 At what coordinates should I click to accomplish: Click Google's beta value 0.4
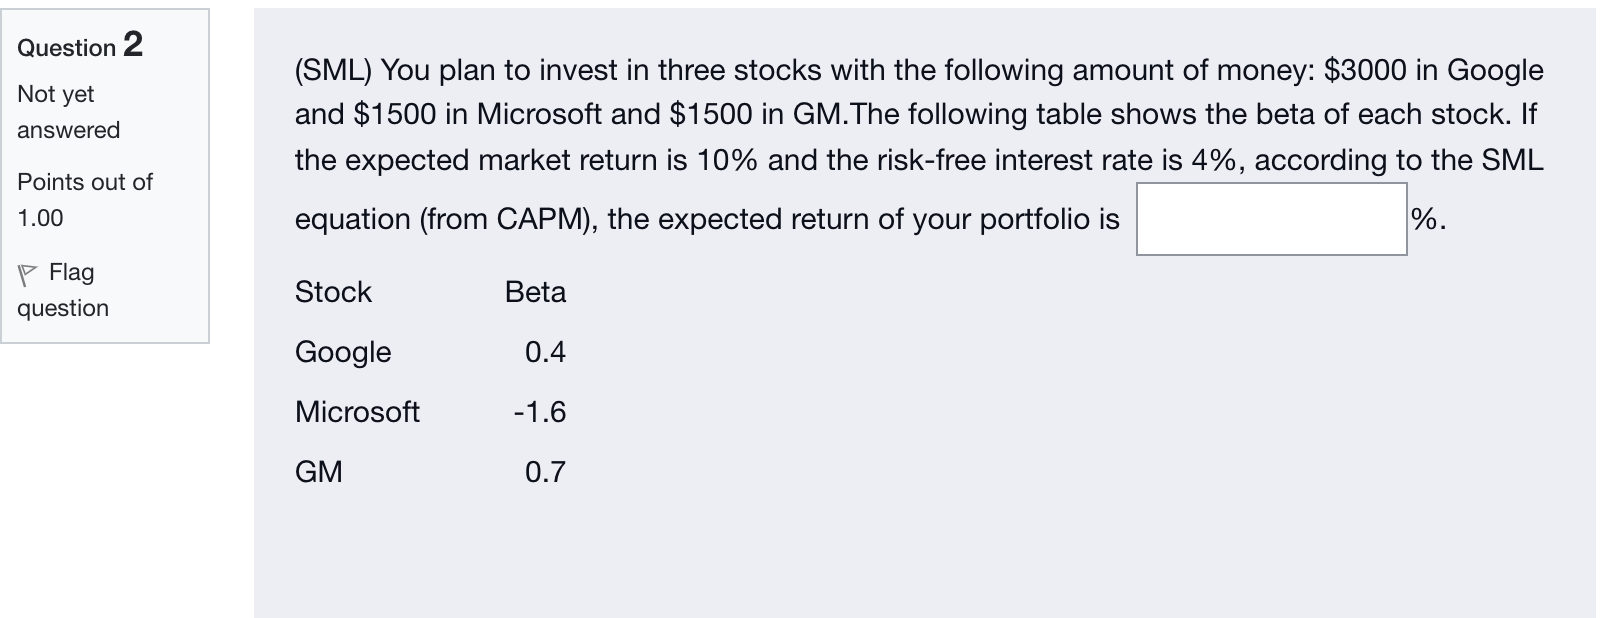(x=545, y=352)
